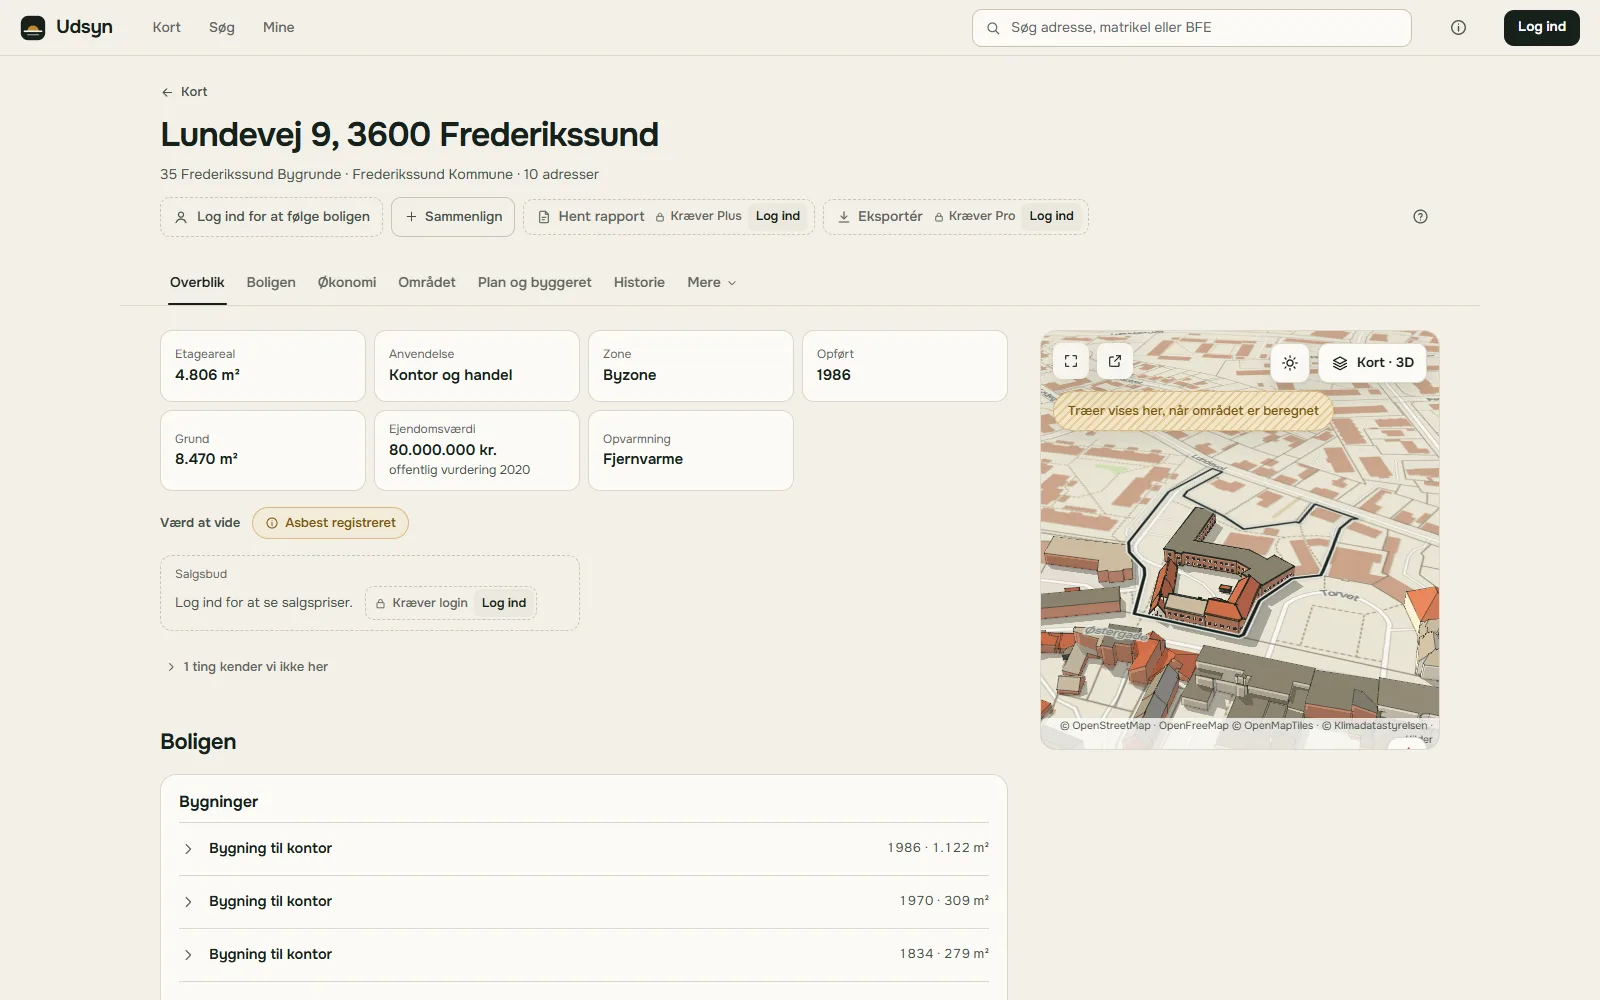Viewport: 1600px width, 1000px height.
Task: Click the Ejendomsværdi 80.000.000 kr. card
Action: point(477,451)
